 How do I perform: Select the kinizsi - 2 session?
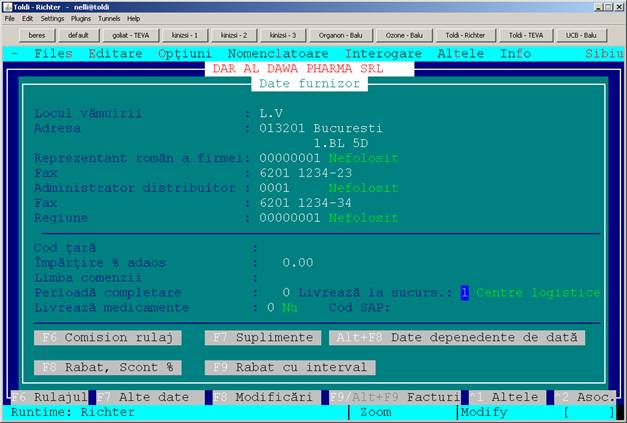[234, 35]
